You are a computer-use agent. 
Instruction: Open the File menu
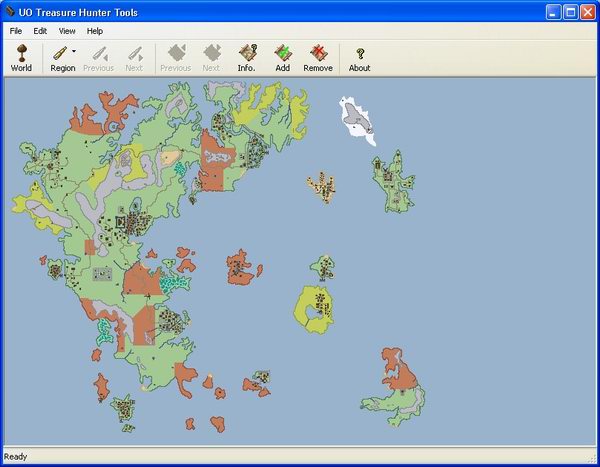click(x=16, y=31)
